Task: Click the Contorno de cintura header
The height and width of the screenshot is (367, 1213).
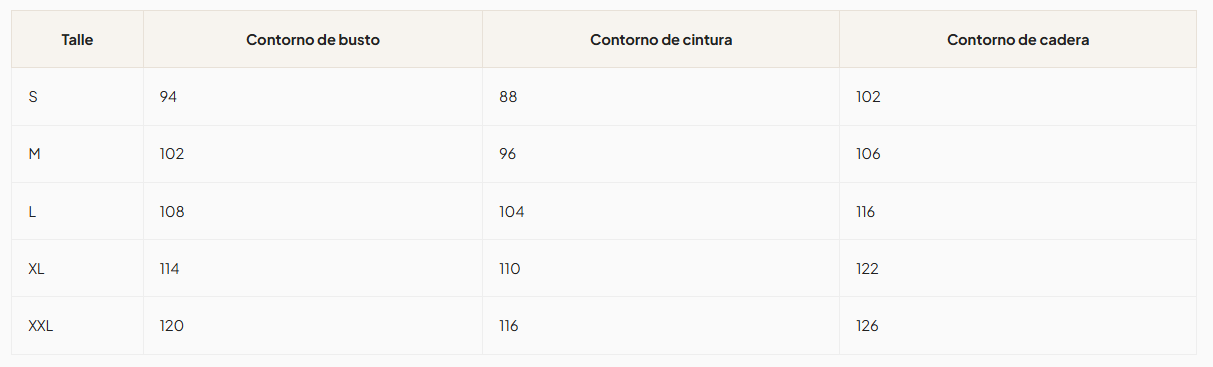Action: tap(661, 40)
